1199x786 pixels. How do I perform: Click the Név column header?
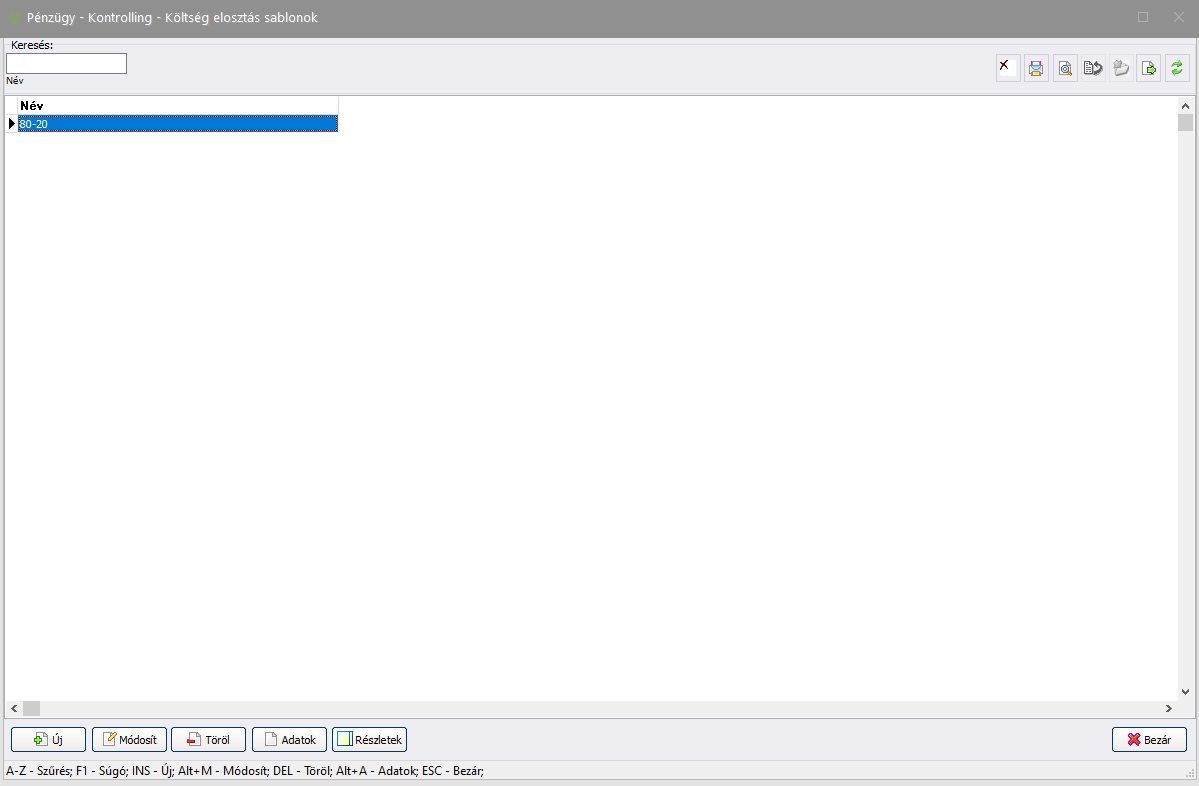177,105
